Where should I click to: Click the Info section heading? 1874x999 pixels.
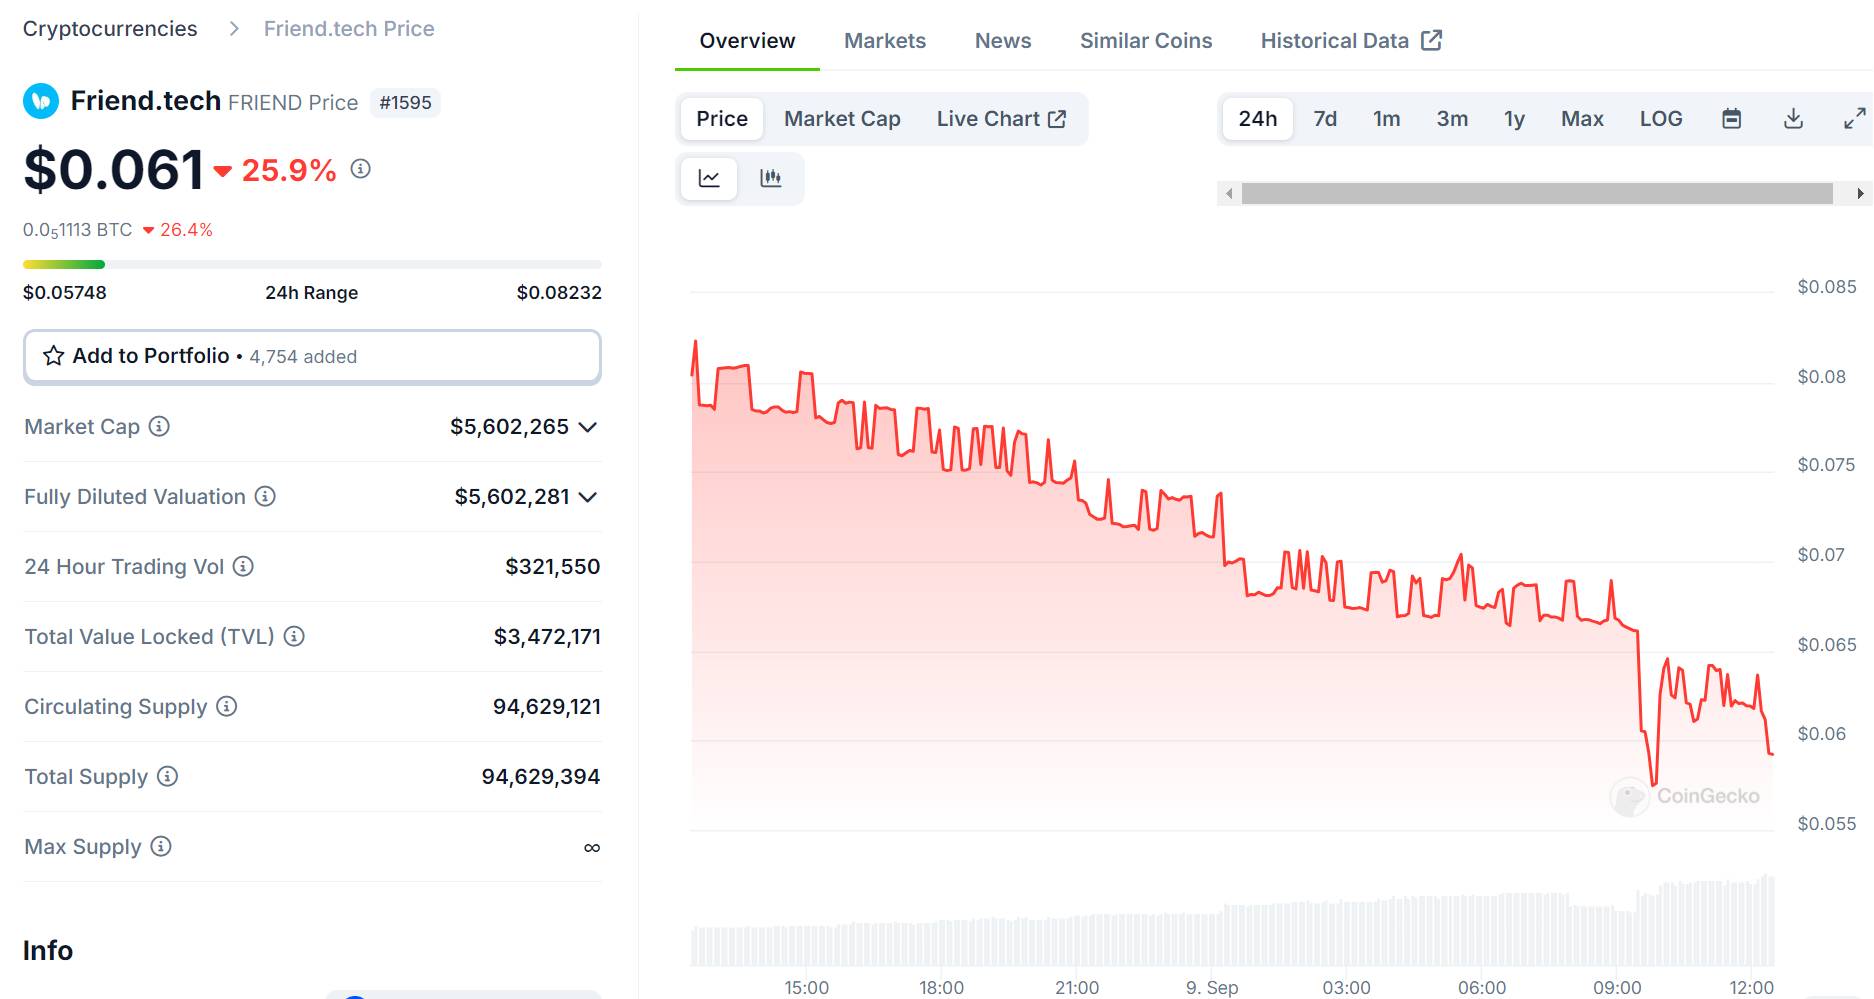[48, 950]
